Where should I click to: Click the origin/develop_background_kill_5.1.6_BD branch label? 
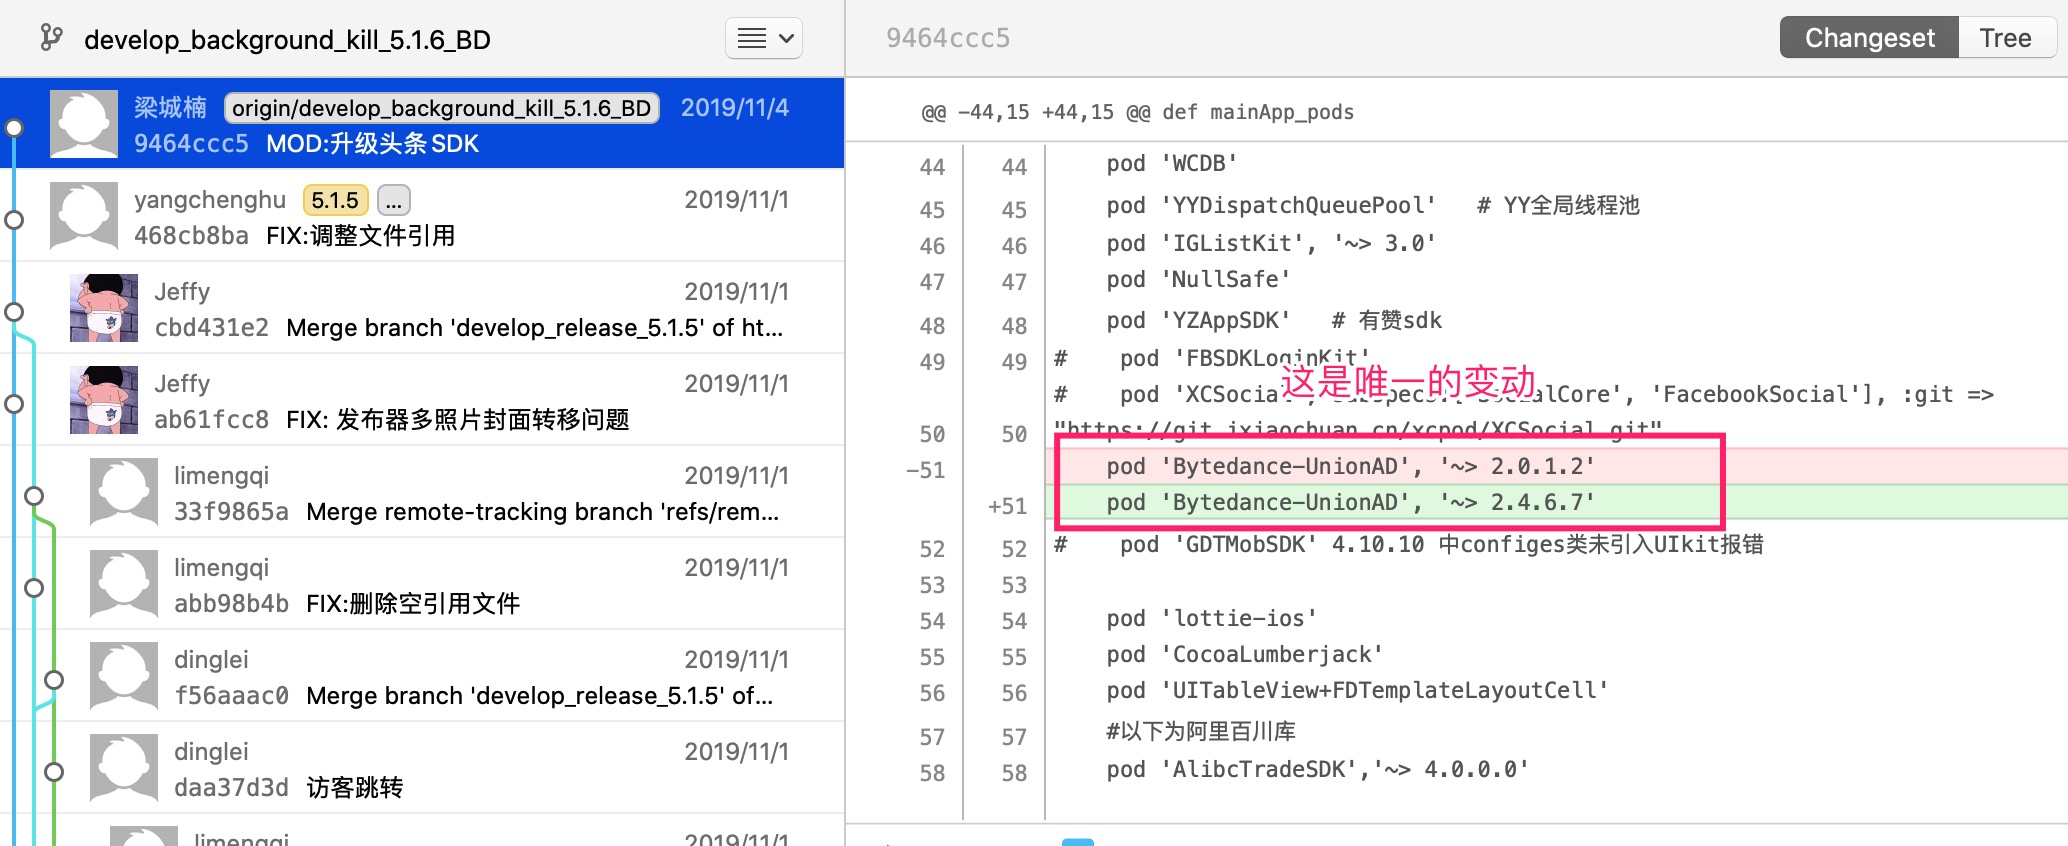[441, 108]
